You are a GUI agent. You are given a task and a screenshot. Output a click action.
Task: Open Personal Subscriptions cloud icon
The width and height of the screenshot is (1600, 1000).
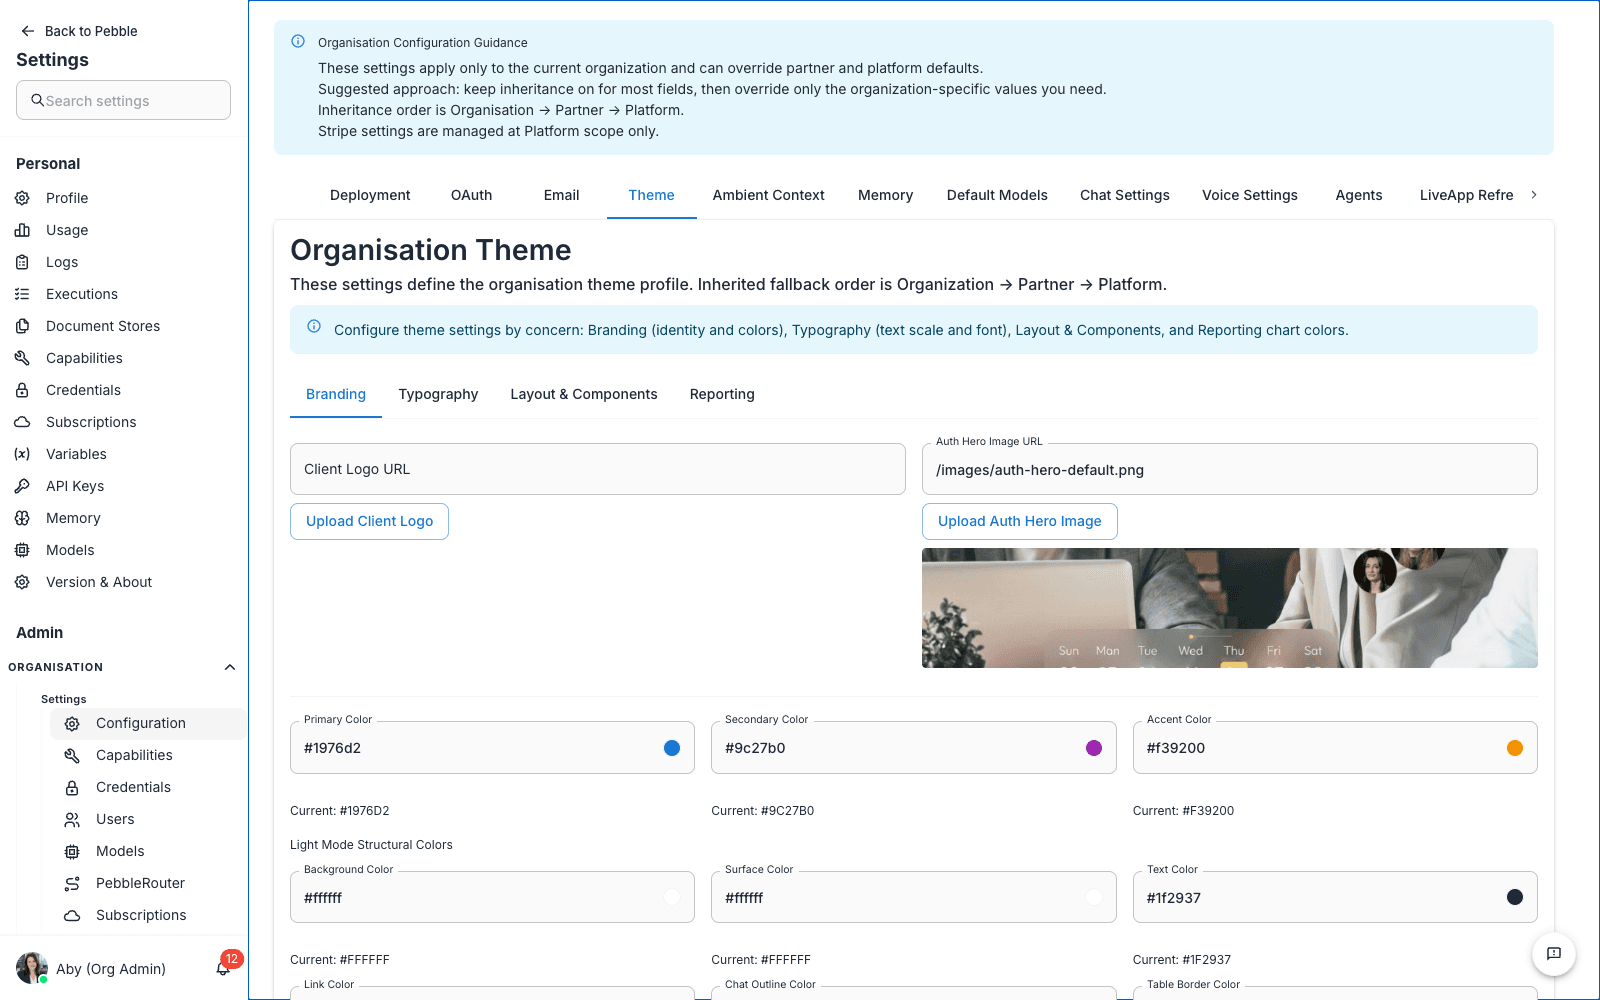point(22,422)
